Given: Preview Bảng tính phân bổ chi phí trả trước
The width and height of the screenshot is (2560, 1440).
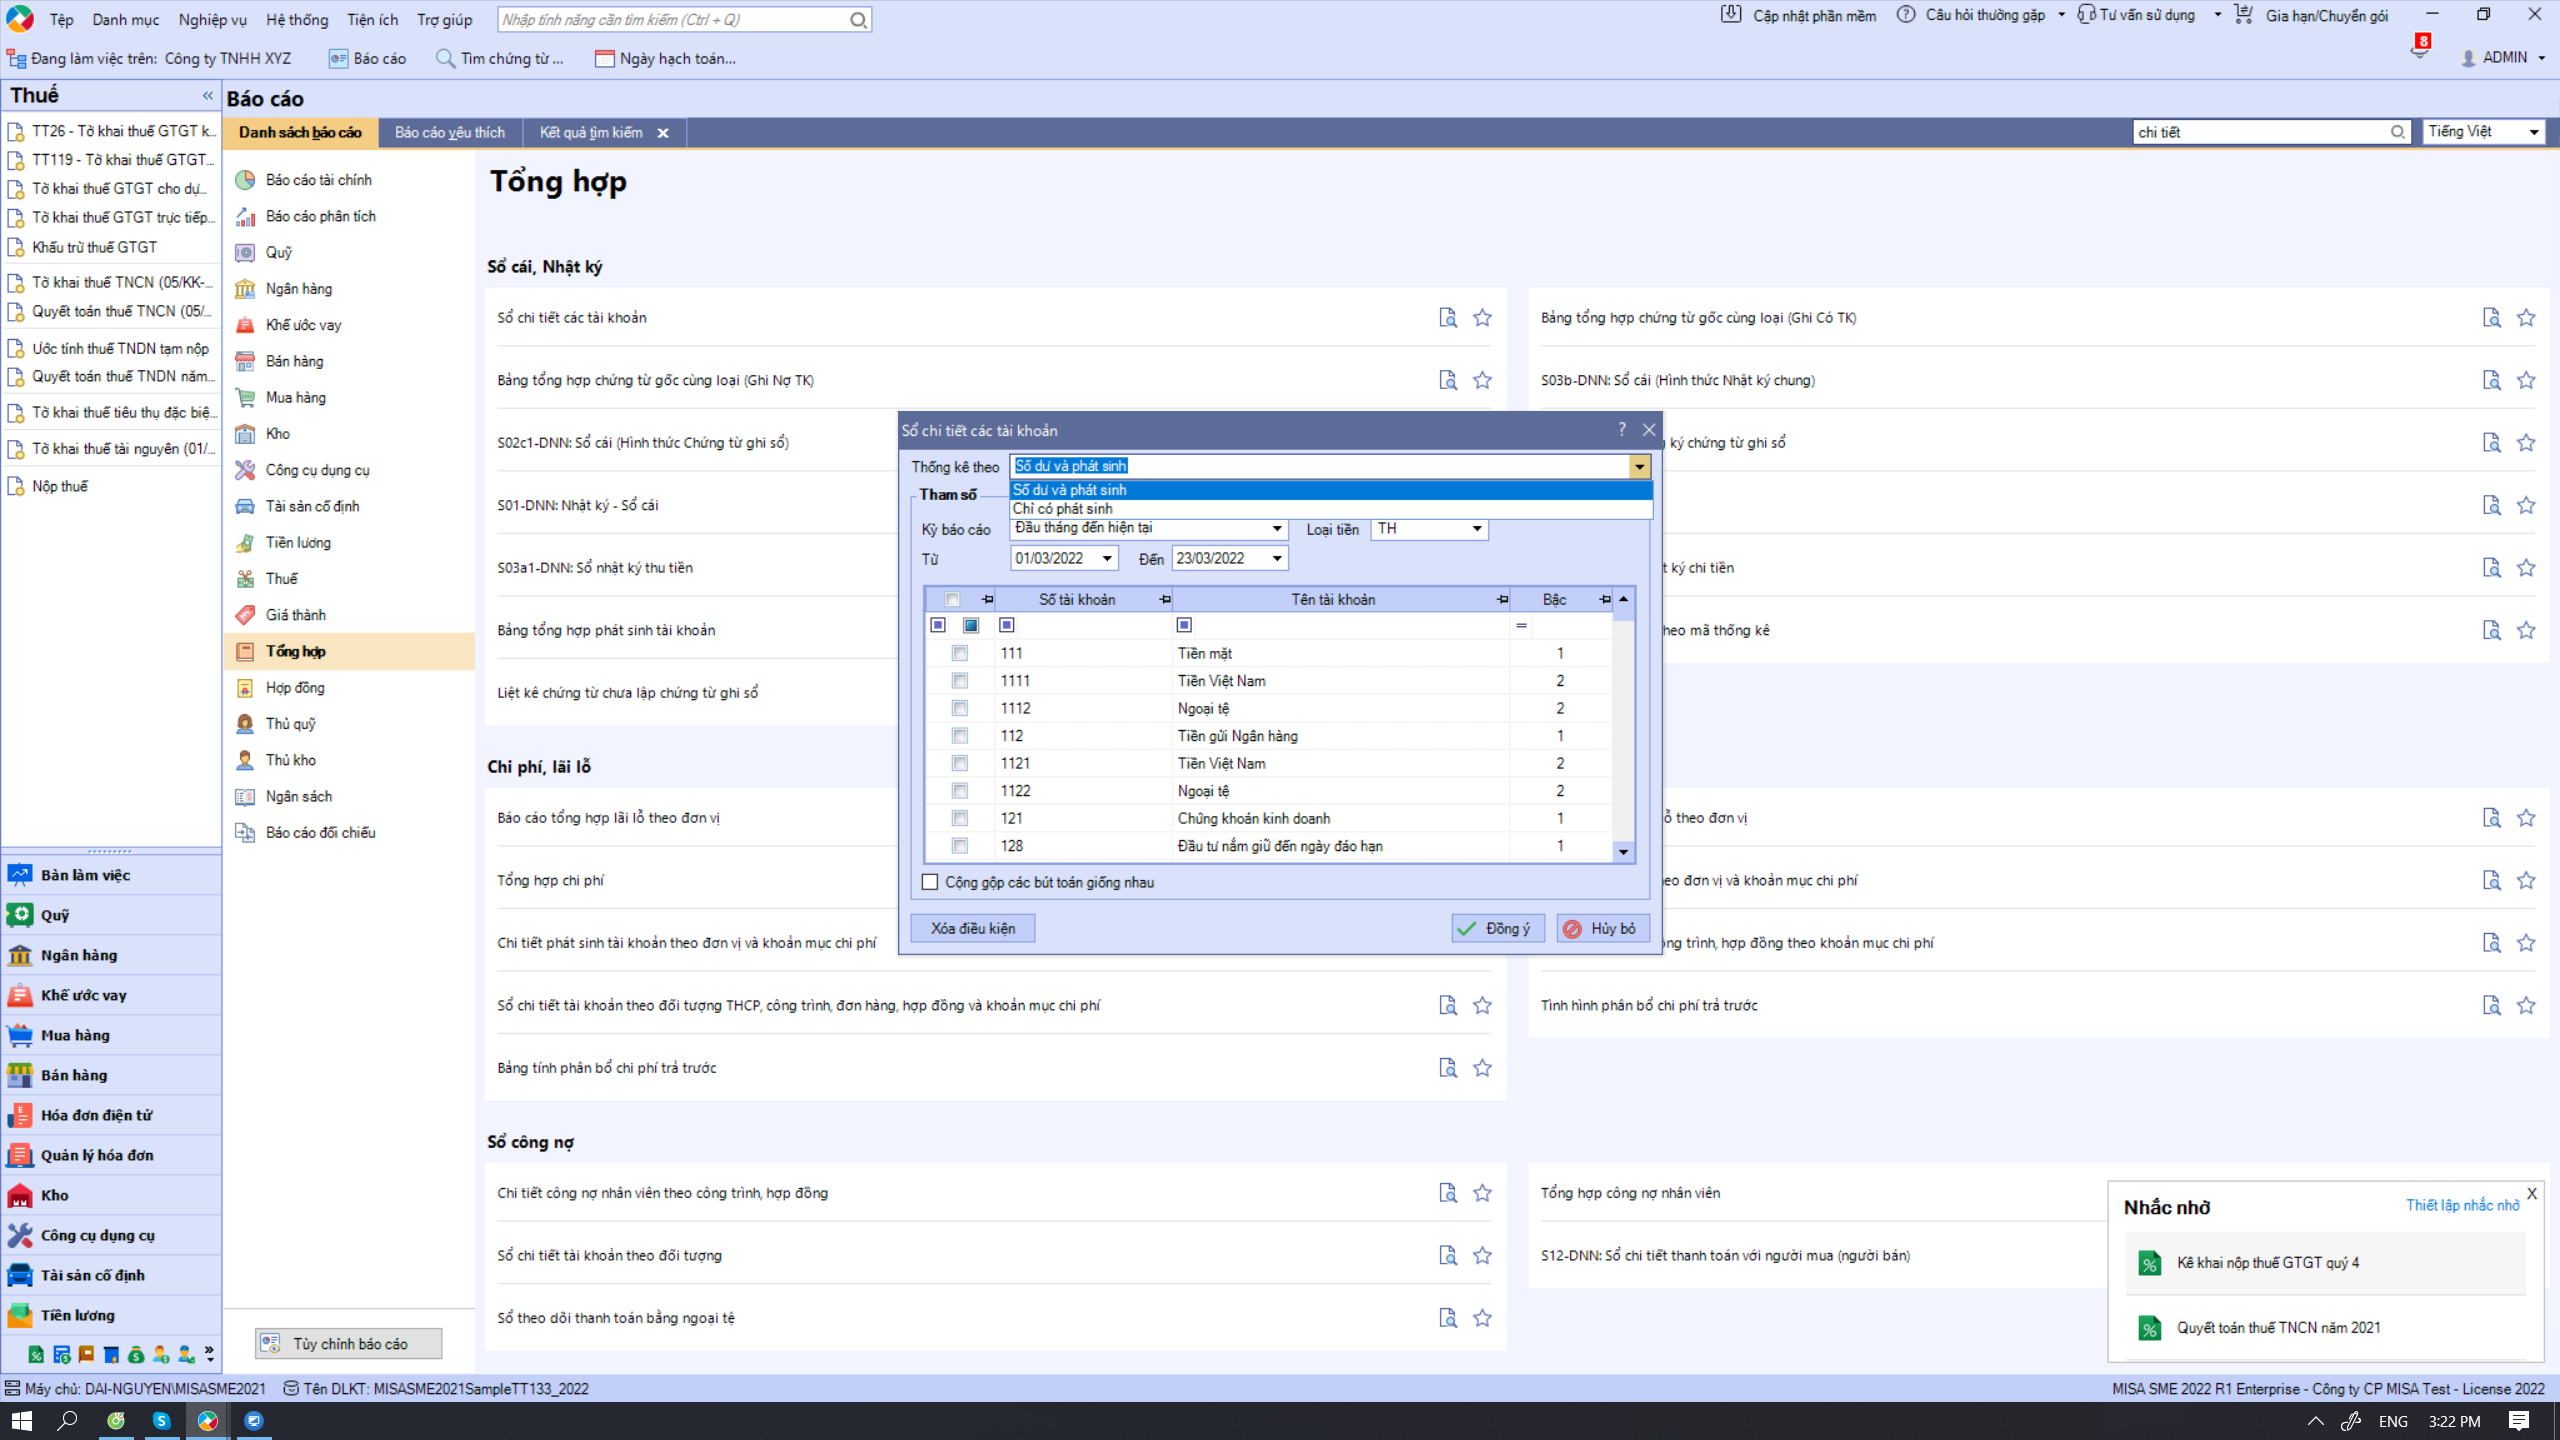Looking at the screenshot, I should [1447, 1068].
